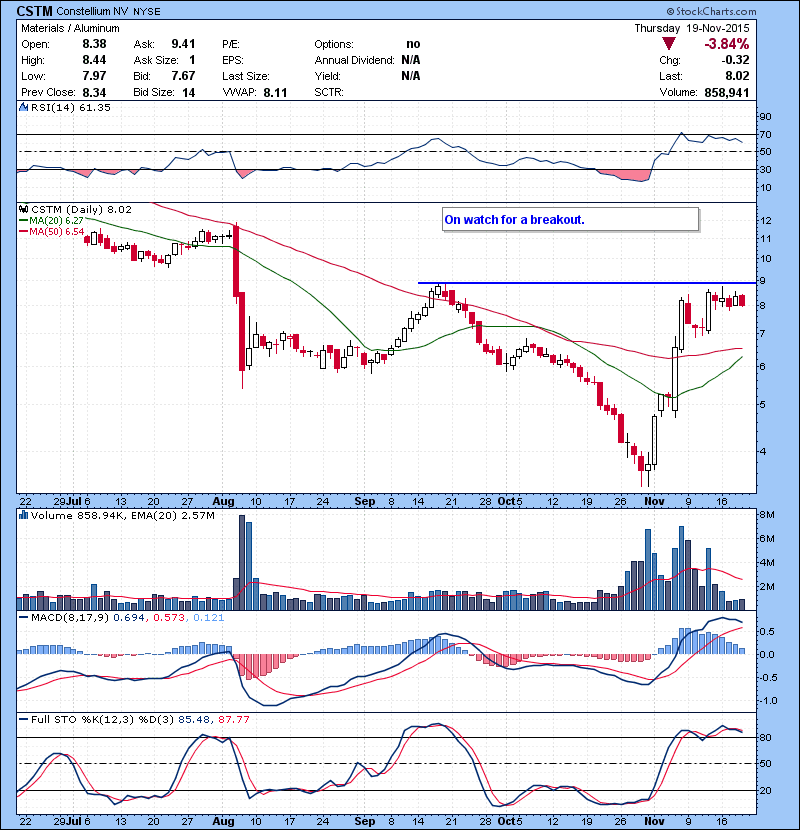Click the Open value 8.38
800x830 pixels.
point(94,44)
